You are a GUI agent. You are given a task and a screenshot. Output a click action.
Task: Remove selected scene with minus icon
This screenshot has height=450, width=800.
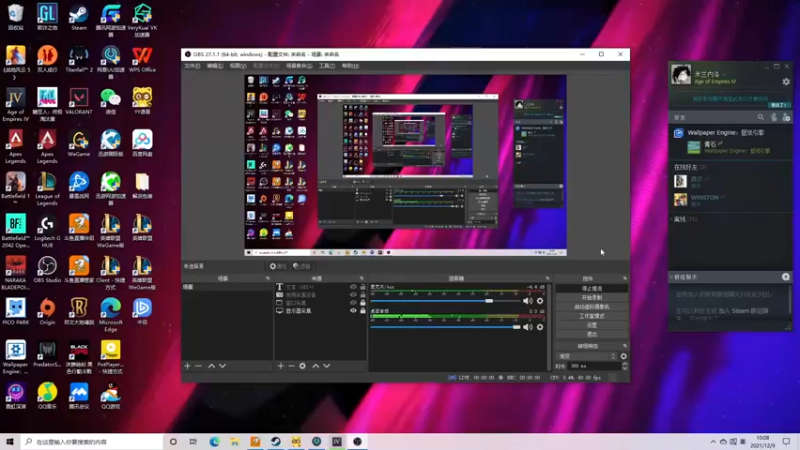click(x=198, y=366)
